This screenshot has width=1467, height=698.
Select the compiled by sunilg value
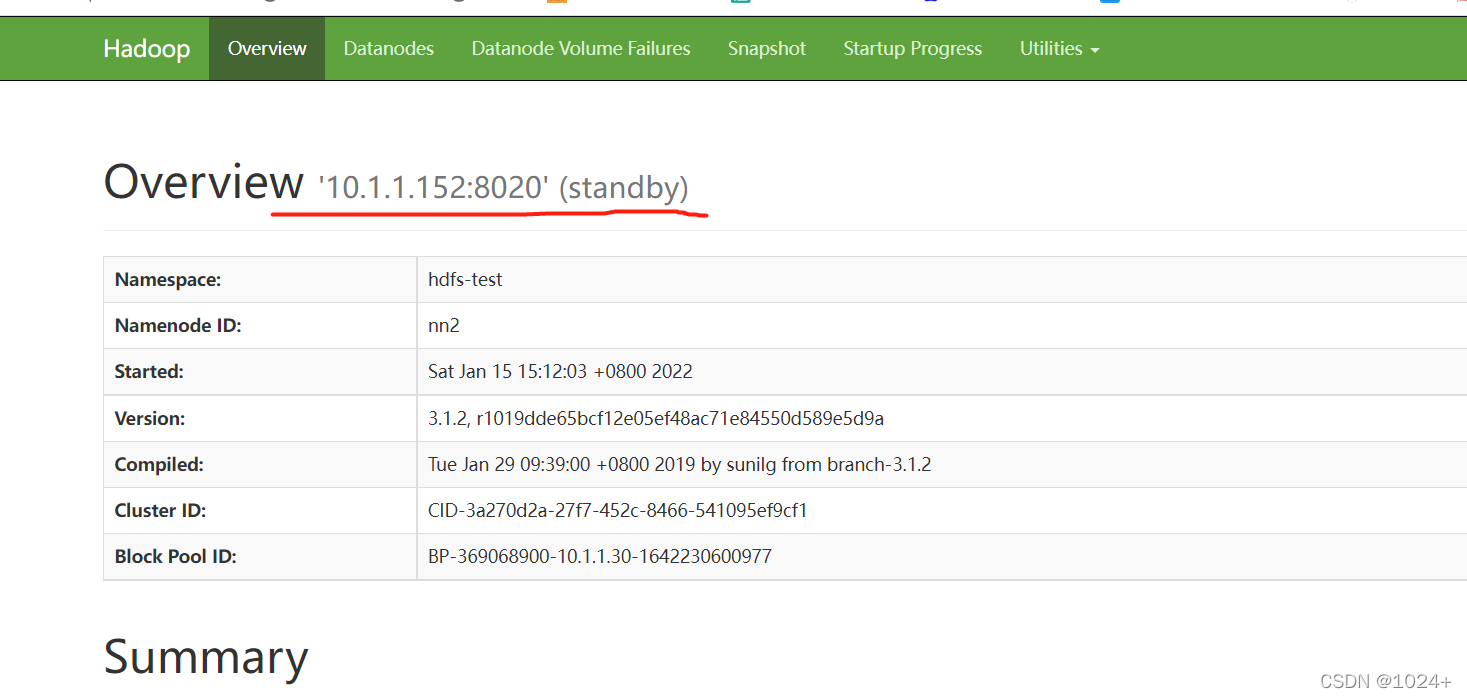(680, 464)
